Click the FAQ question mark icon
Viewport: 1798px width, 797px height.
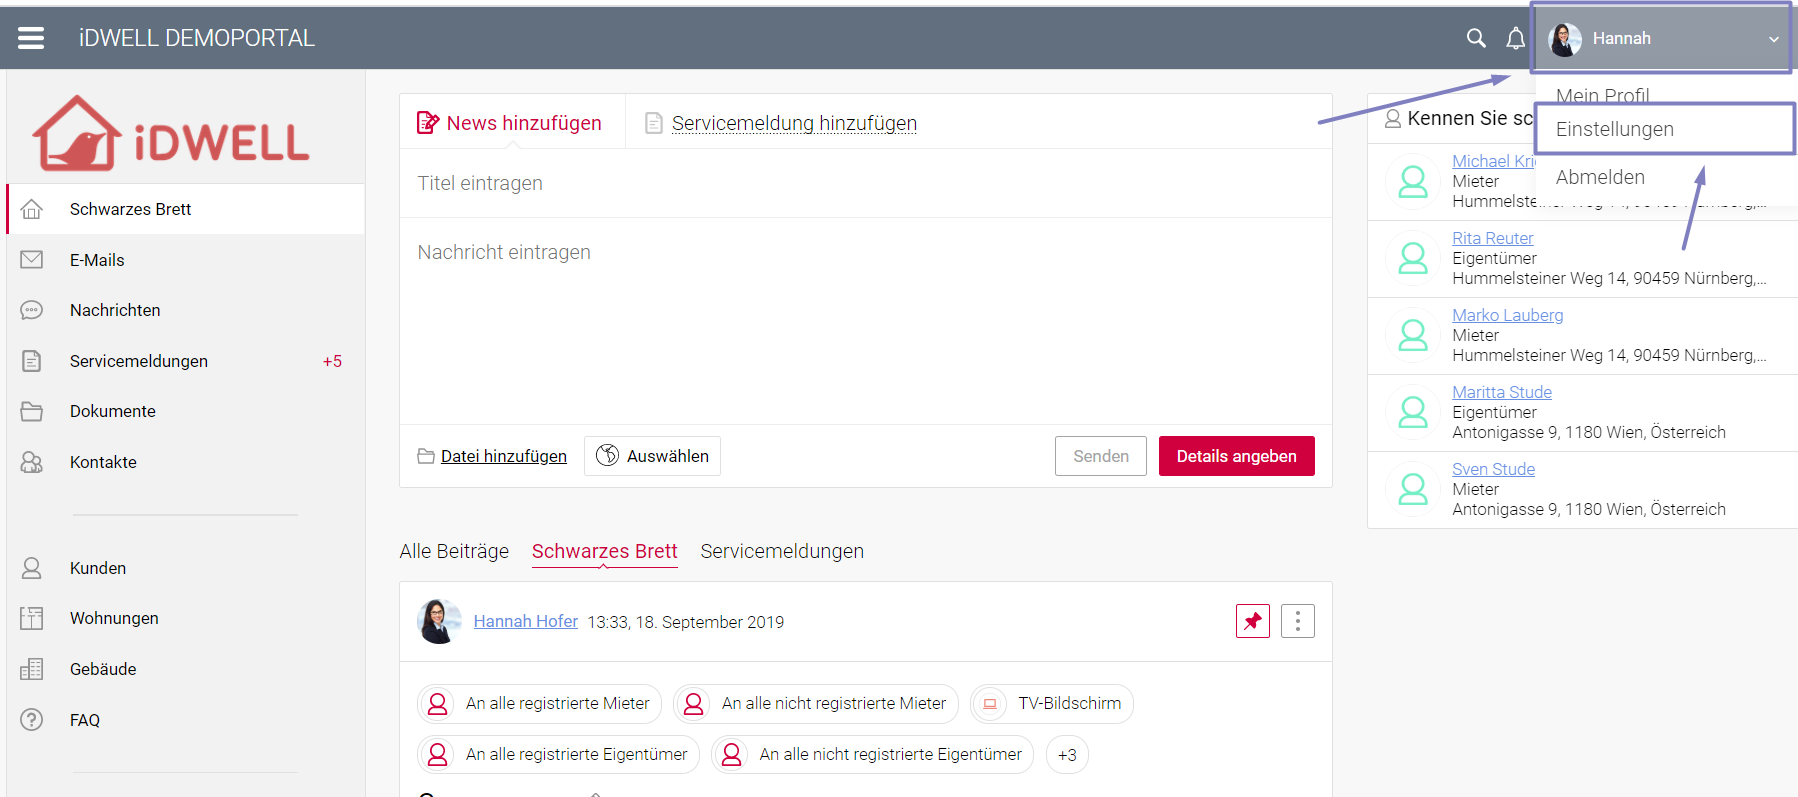pyautogui.click(x=32, y=720)
